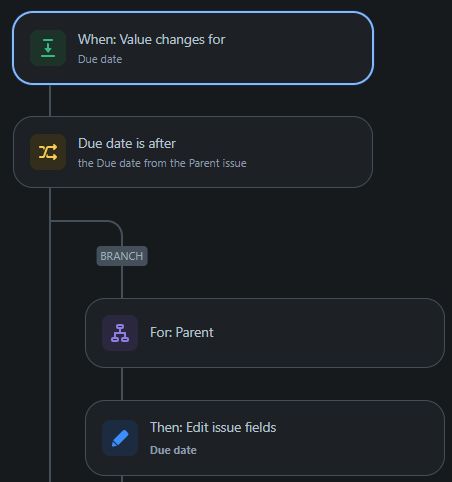The image size is (452, 482).
Task: Click the yellow shuffle condition icon
Action: [x=48, y=152]
